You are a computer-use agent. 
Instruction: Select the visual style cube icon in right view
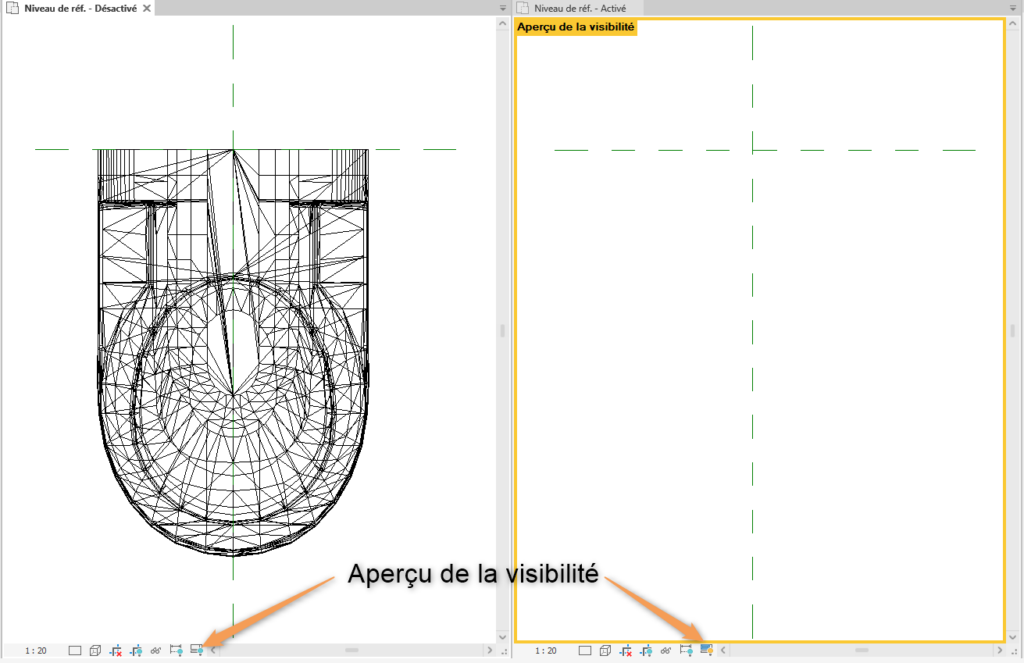pos(607,650)
